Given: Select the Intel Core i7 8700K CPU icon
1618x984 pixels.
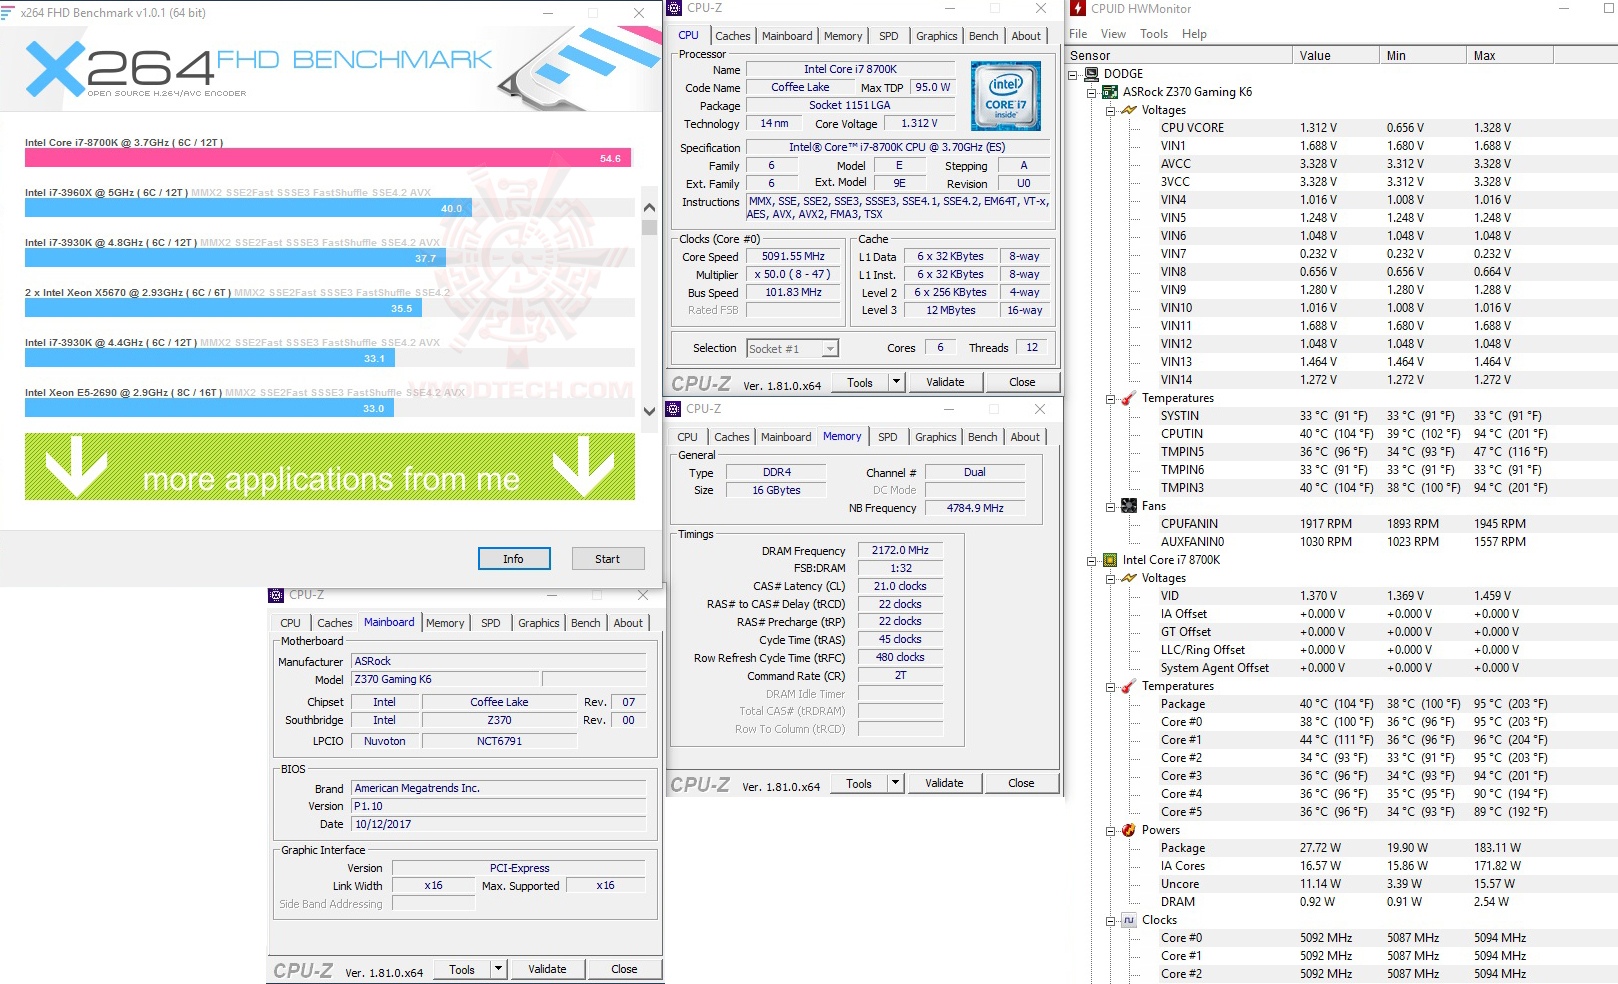Looking at the screenshot, I should (1110, 560).
